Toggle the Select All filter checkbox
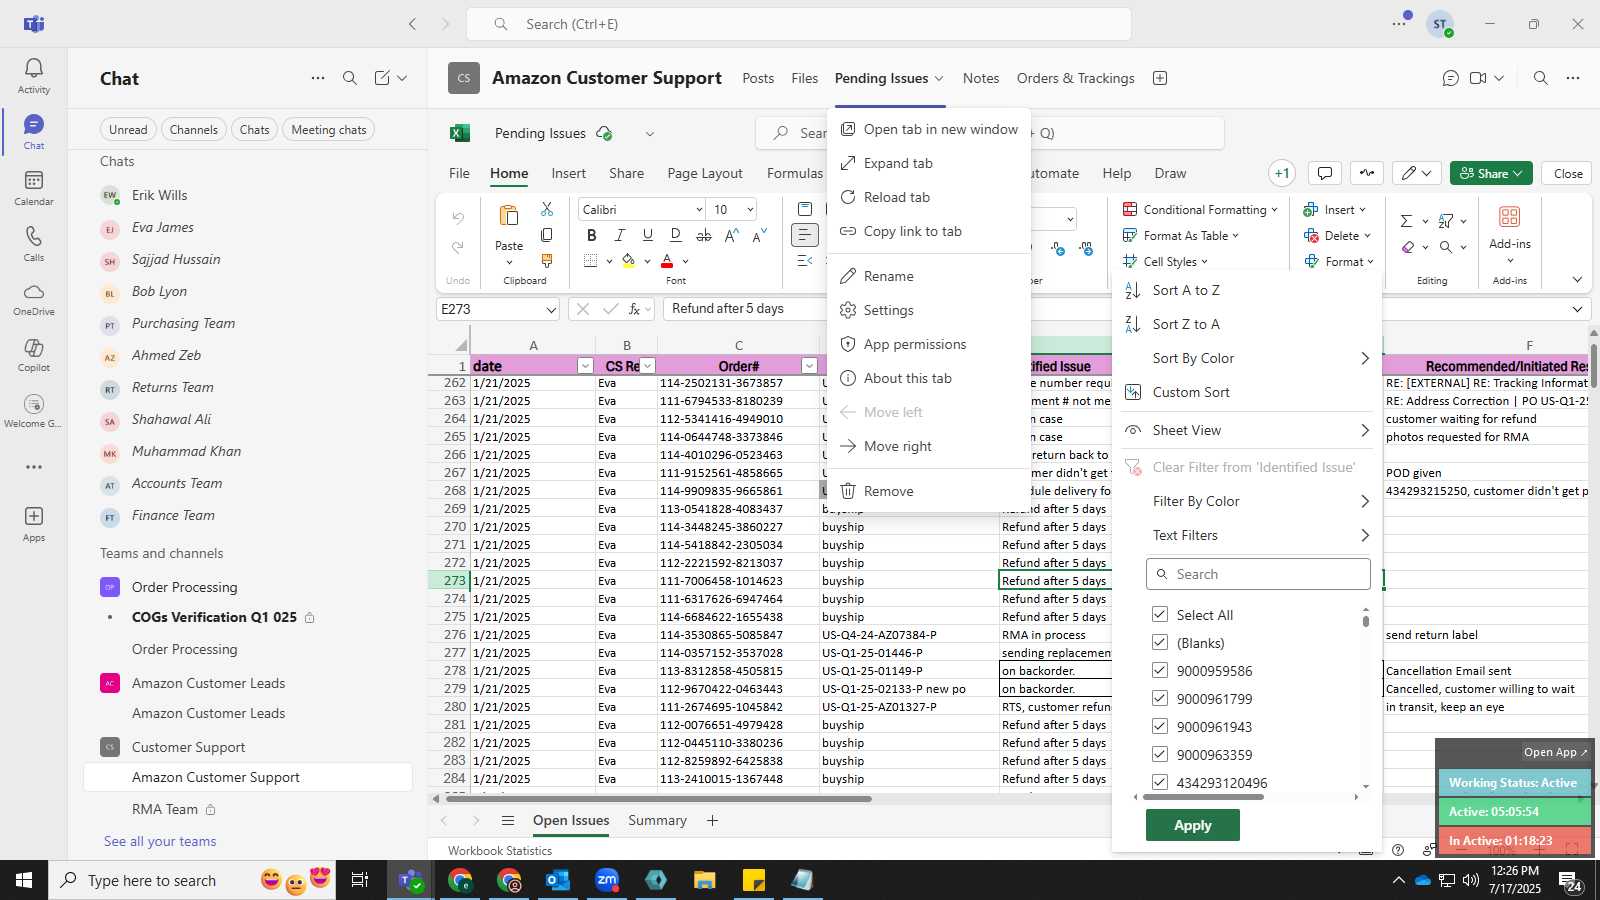 click(1160, 614)
